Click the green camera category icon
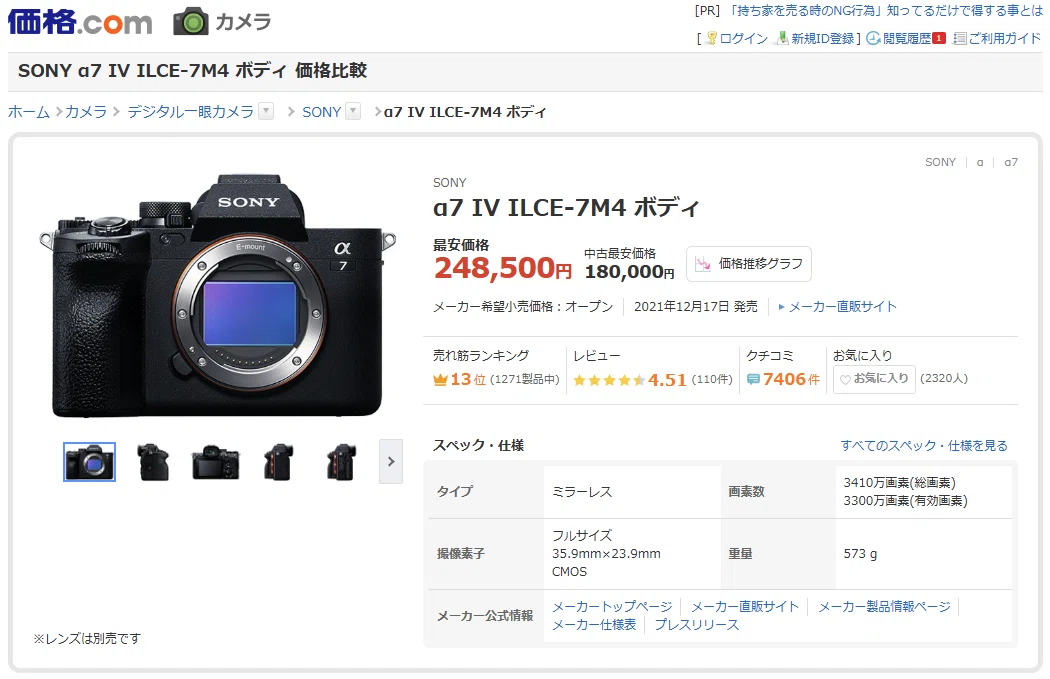This screenshot has width=1050, height=679. [x=191, y=22]
